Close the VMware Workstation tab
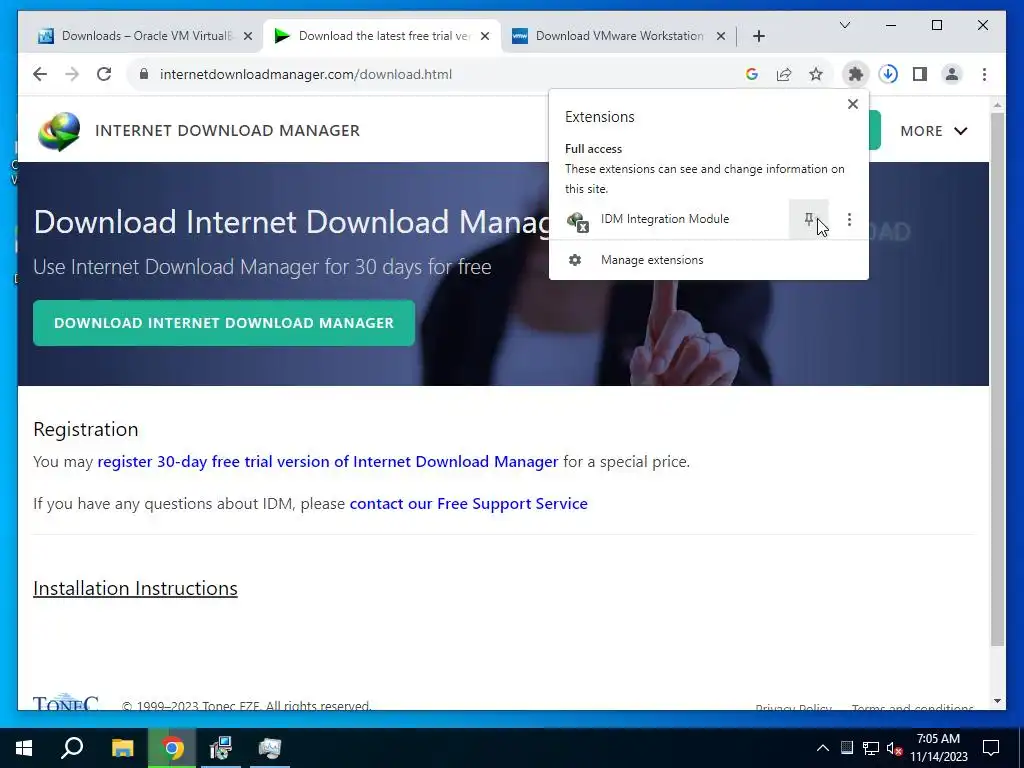The width and height of the screenshot is (1024, 768). (720, 37)
